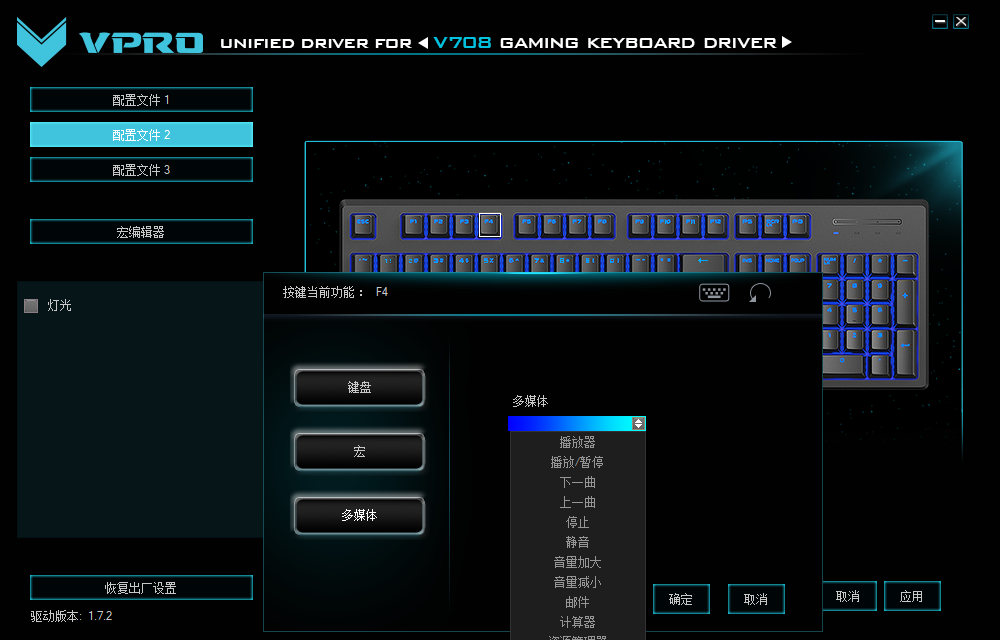Viewport: 1000px width, 640px height.
Task: Select 音量加大 in the dropdown list
Action: (x=577, y=562)
